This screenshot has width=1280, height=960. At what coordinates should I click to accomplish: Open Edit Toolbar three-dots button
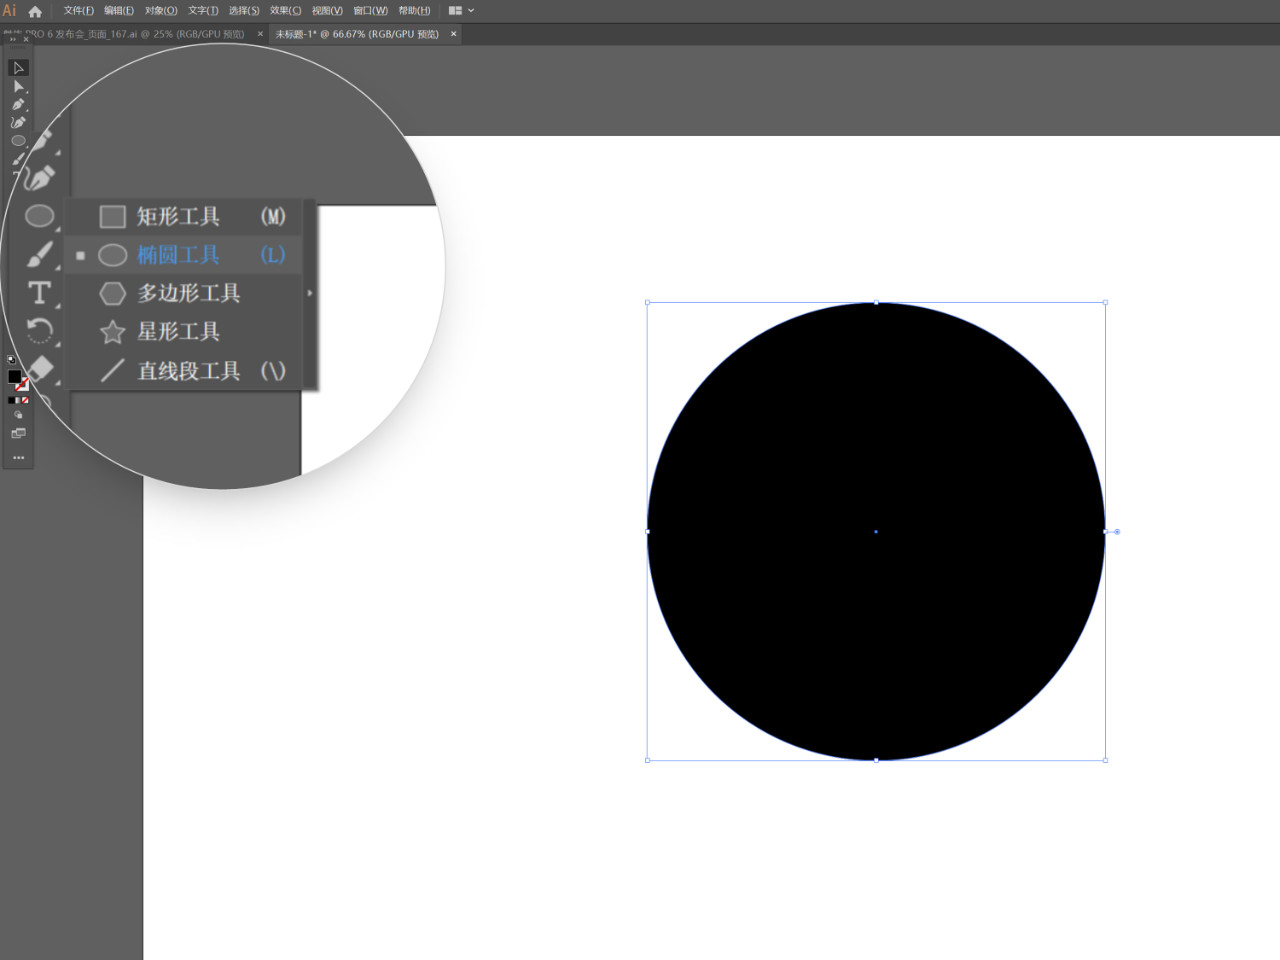18,458
